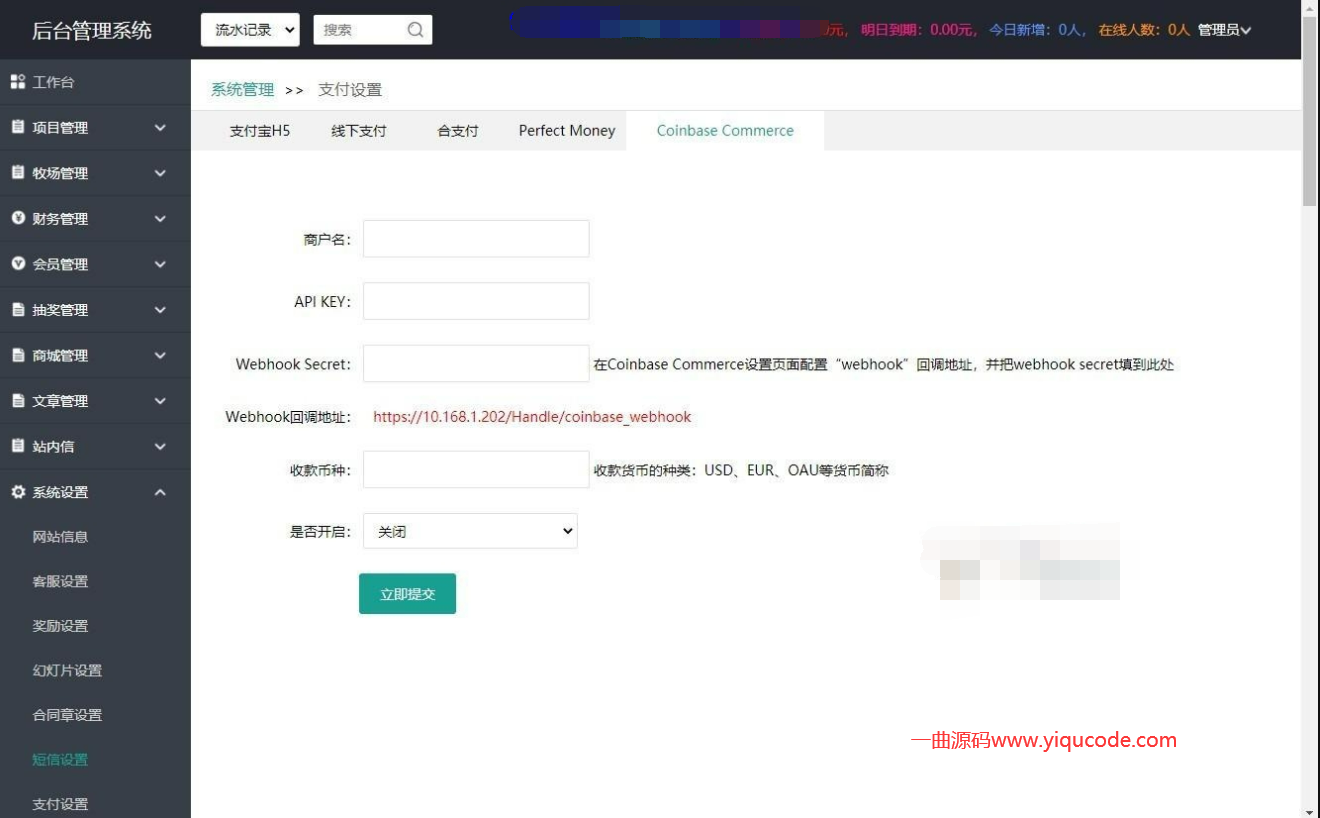
Task: Click the 文章管理 document icon
Action: click(18, 401)
